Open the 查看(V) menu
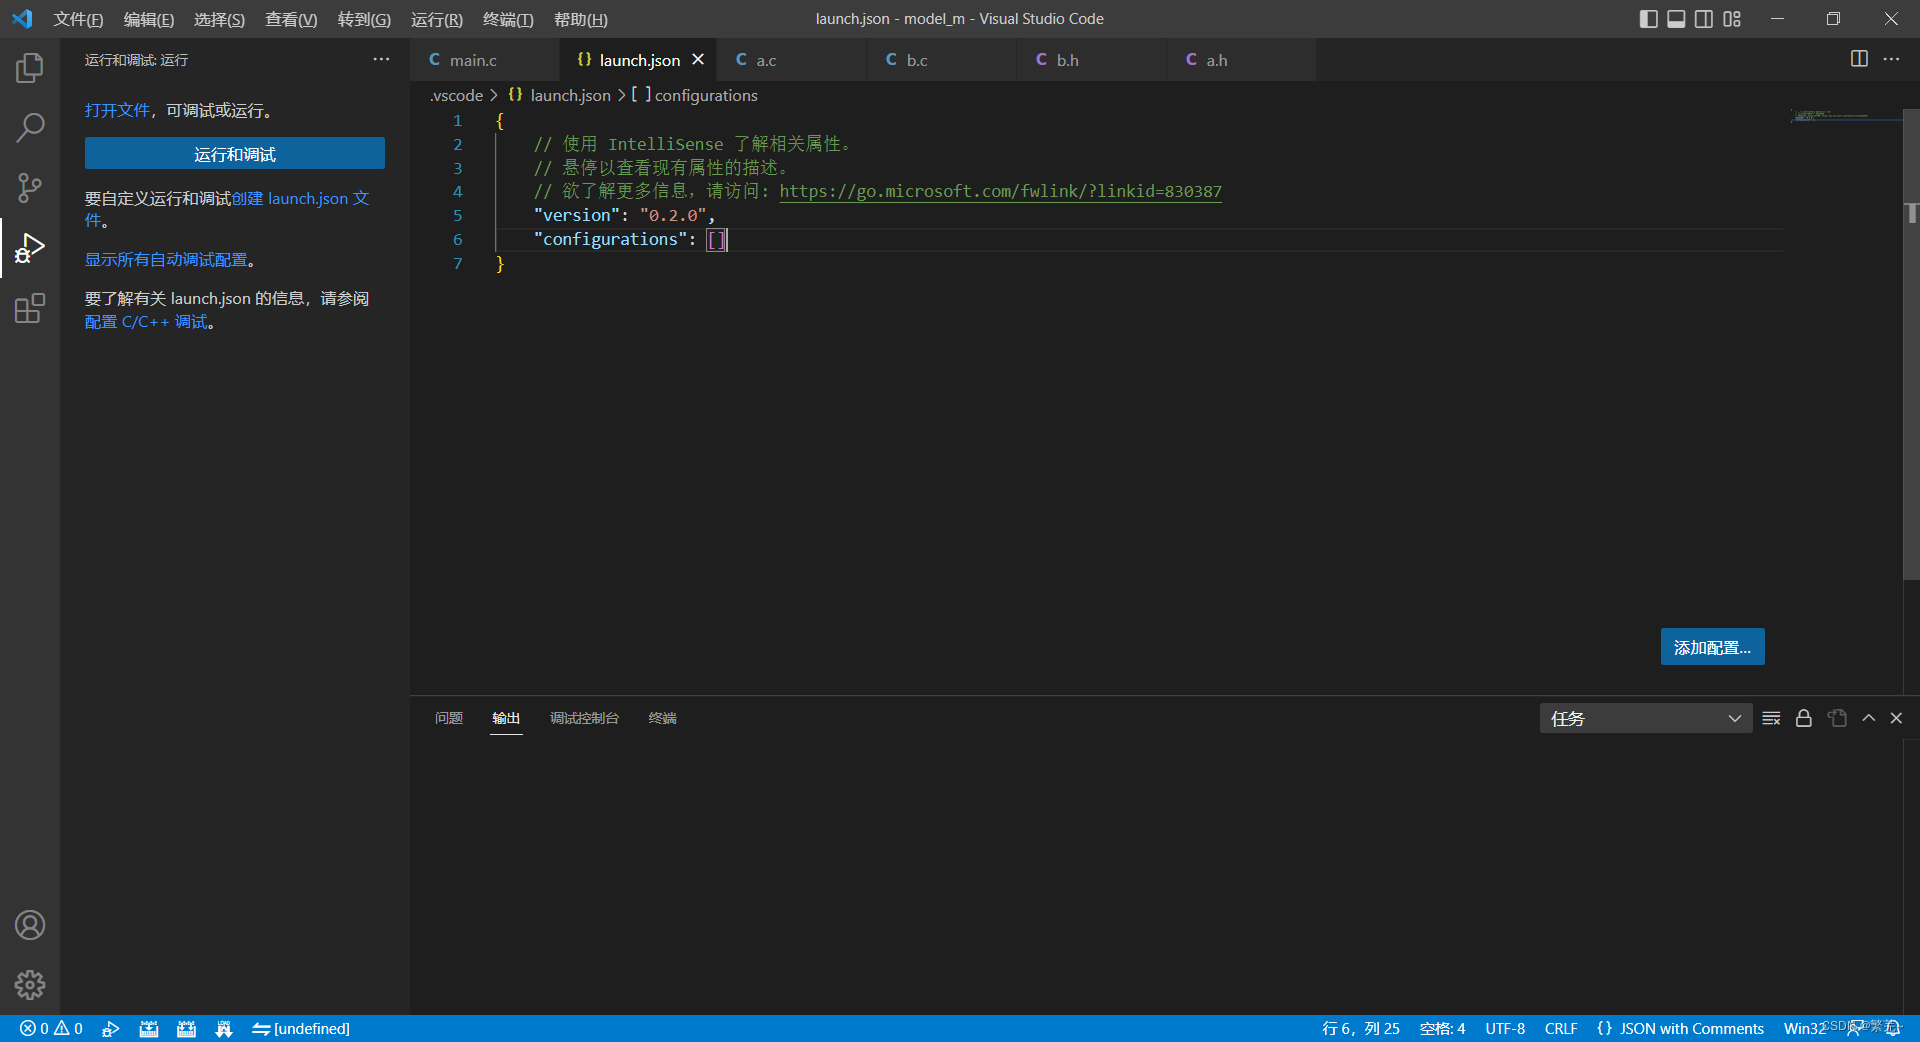 point(291,19)
